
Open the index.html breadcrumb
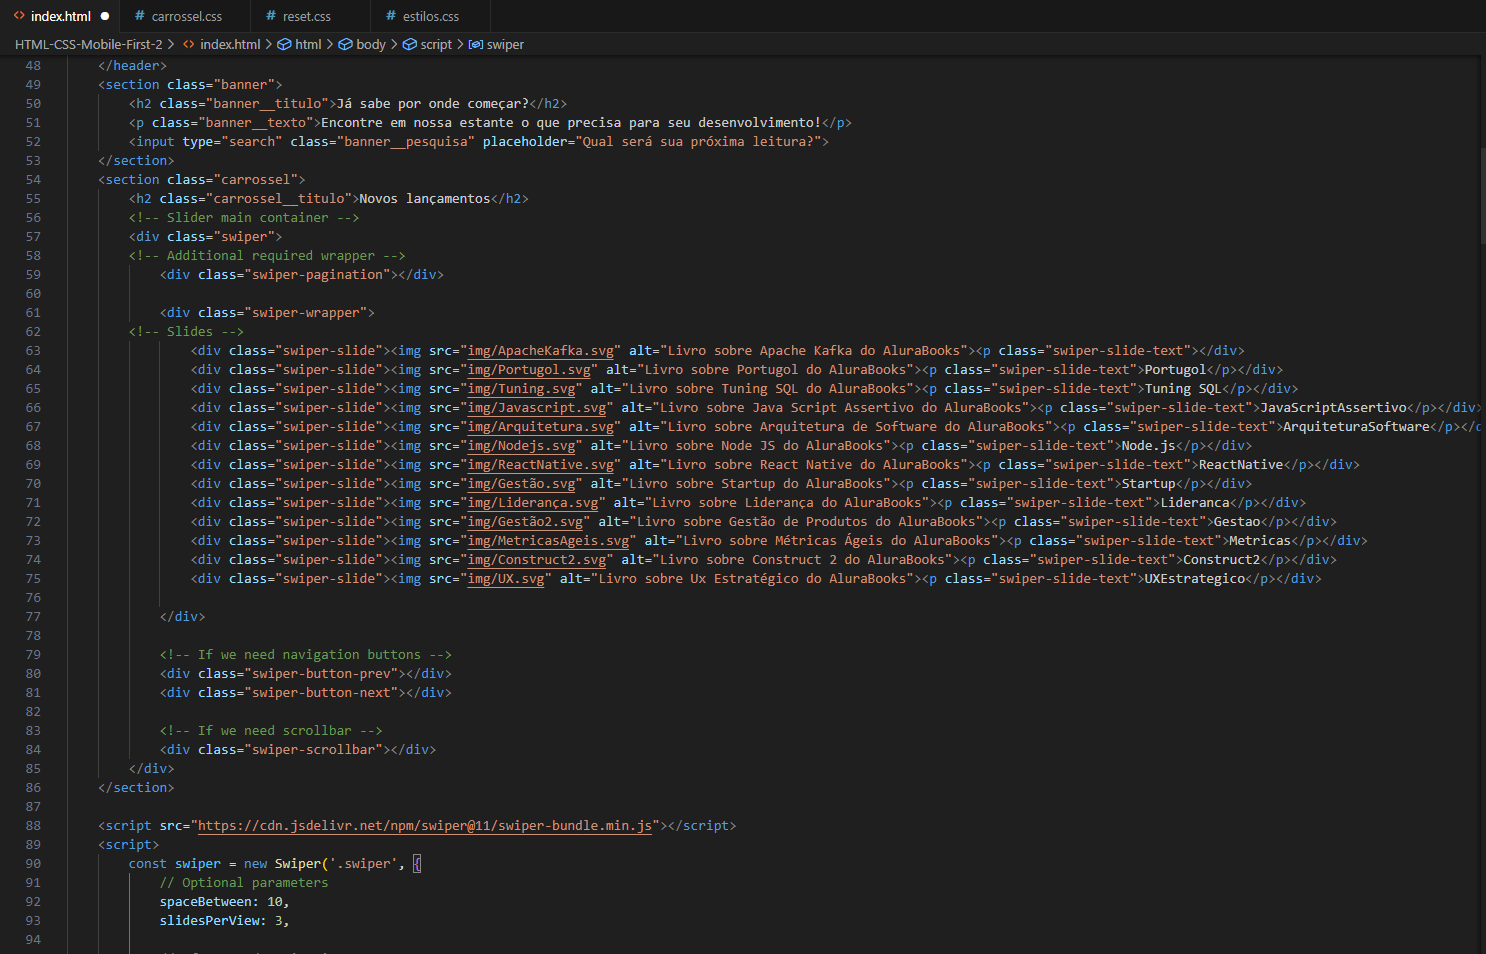click(x=230, y=44)
